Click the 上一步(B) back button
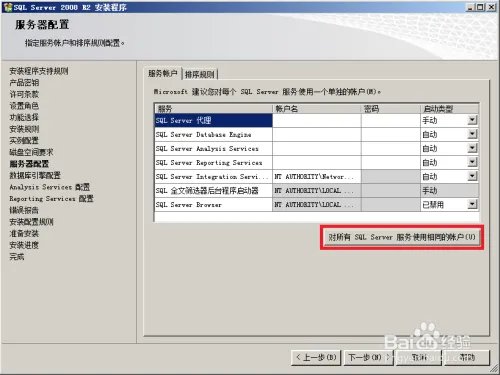The image size is (500, 375). (316, 357)
